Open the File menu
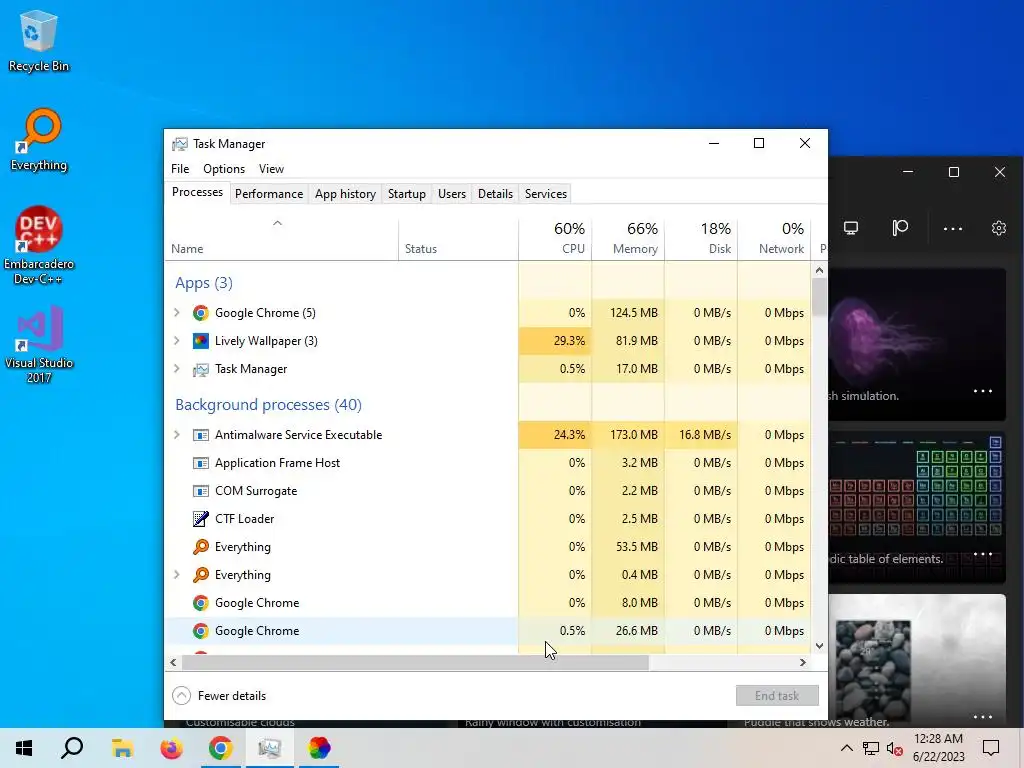Image resolution: width=1024 pixels, height=768 pixels. point(180,168)
